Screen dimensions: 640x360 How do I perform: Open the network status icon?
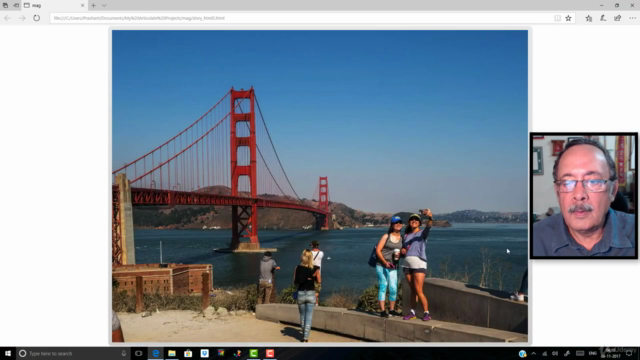[544, 353]
